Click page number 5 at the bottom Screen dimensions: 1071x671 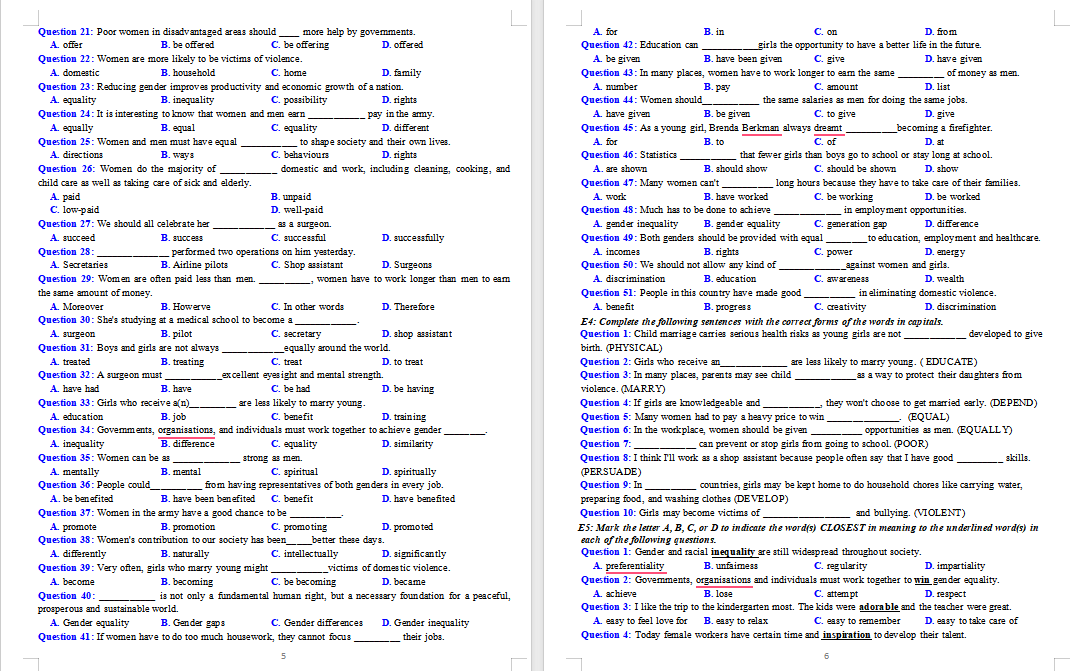pos(284,656)
